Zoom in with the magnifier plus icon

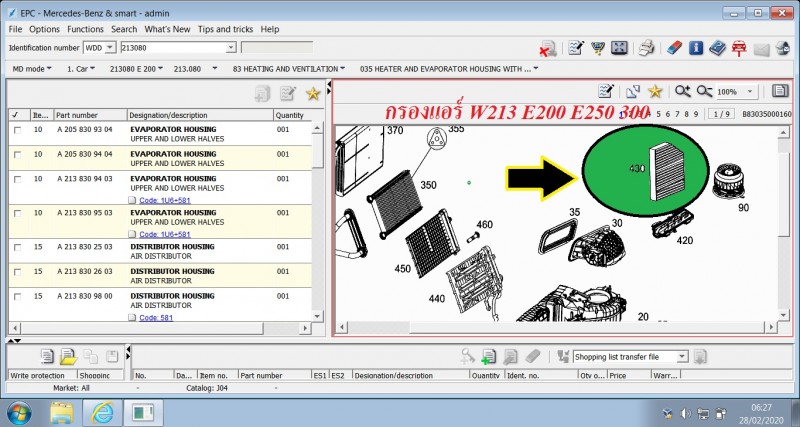[682, 91]
